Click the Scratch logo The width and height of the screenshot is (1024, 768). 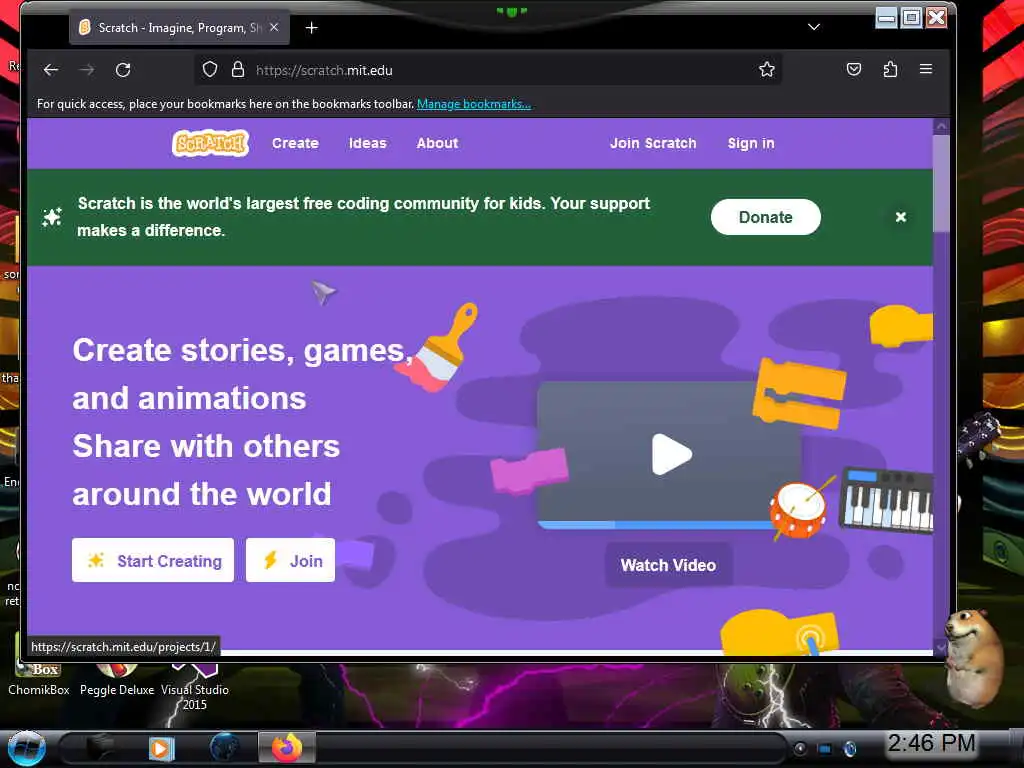pos(210,143)
